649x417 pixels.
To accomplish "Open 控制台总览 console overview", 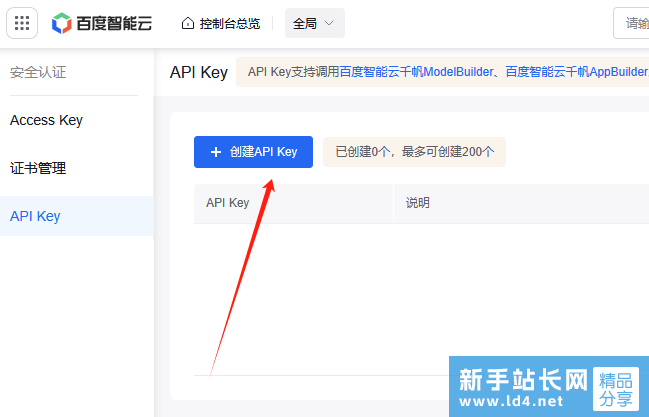I will [229, 24].
